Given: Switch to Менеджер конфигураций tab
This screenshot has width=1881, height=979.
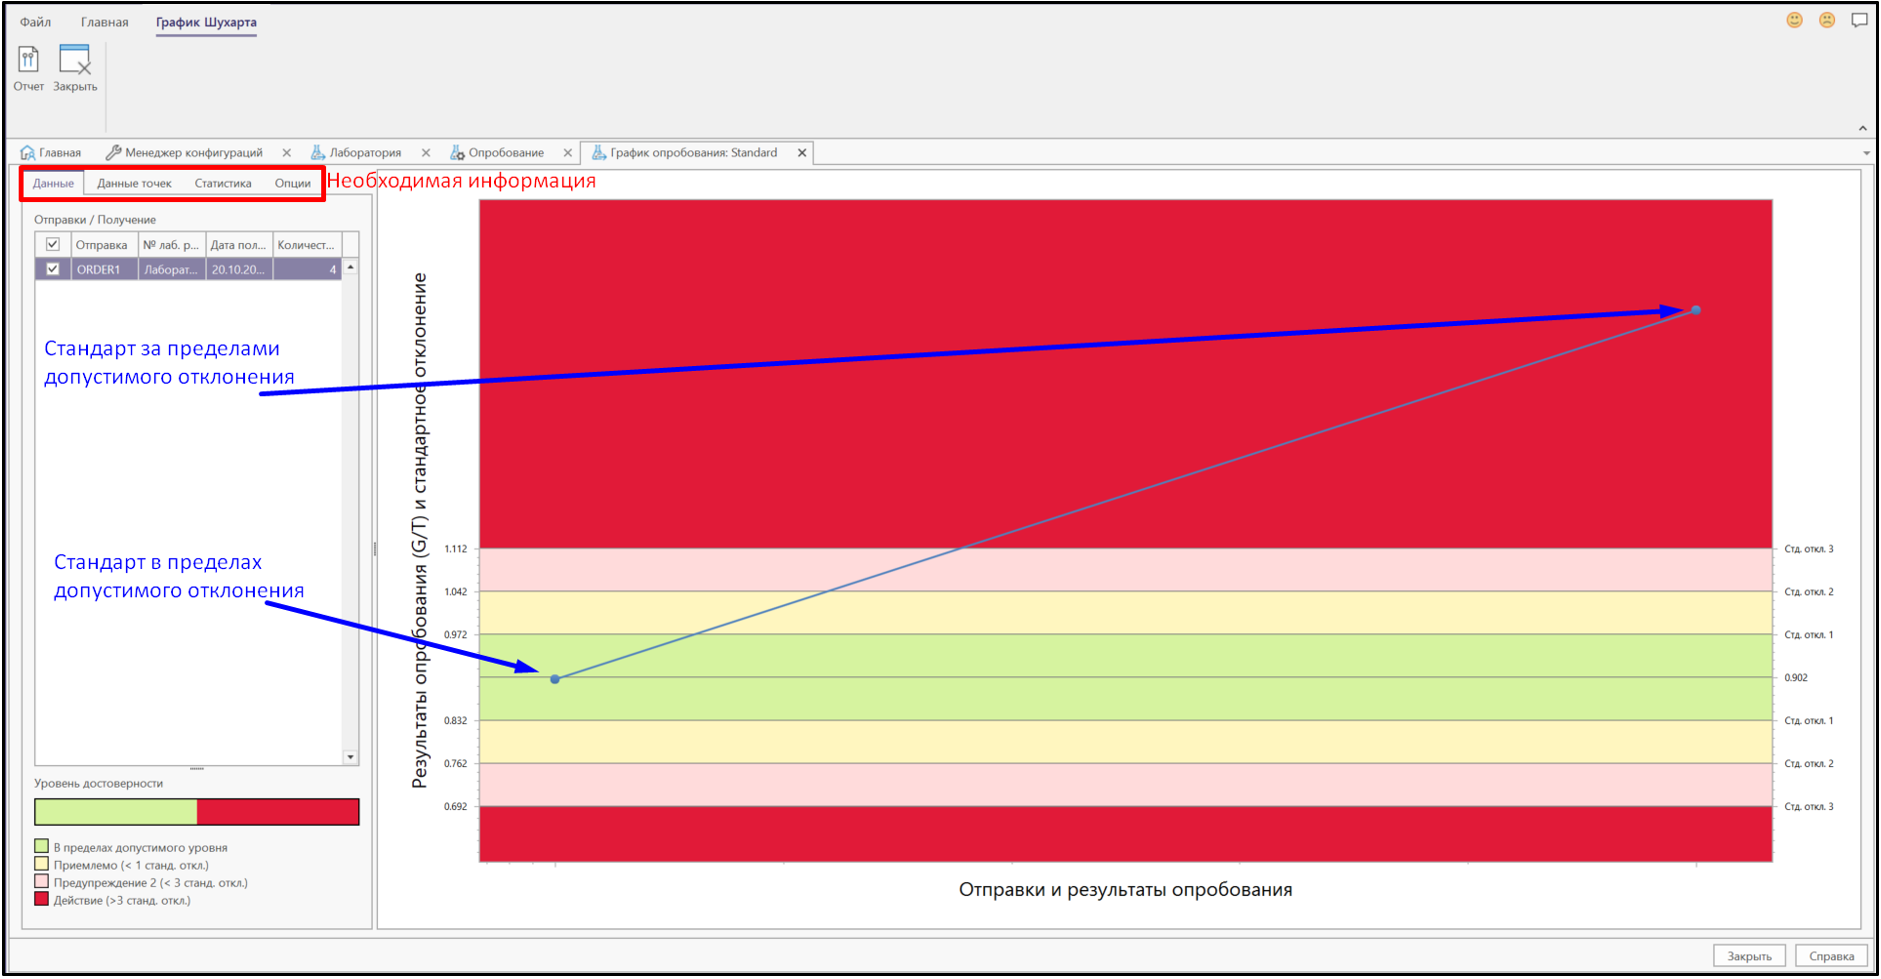Looking at the screenshot, I should click(x=185, y=153).
